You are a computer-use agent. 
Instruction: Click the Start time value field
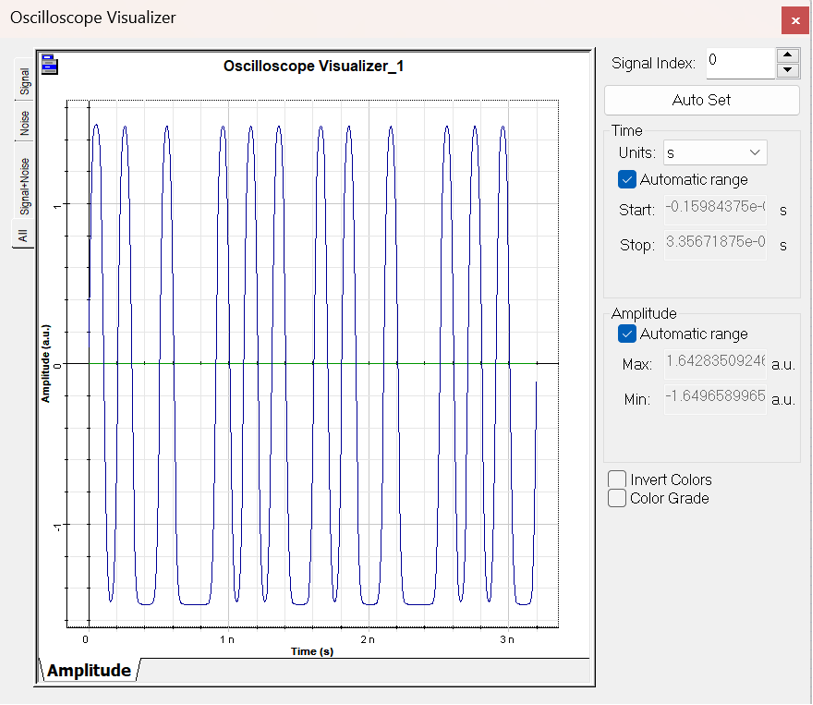[x=714, y=210]
